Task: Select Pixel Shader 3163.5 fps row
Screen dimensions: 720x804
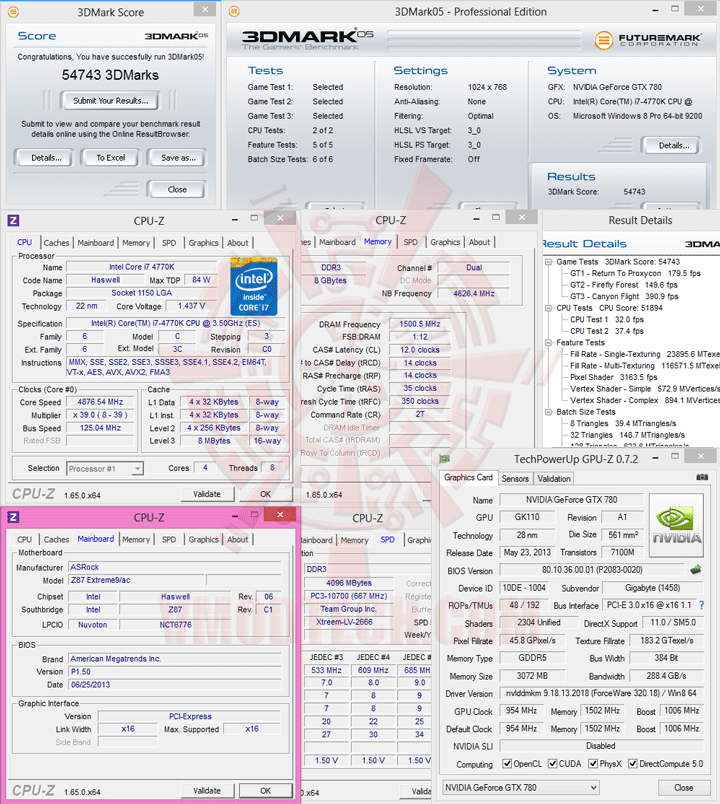Action: (x=613, y=377)
